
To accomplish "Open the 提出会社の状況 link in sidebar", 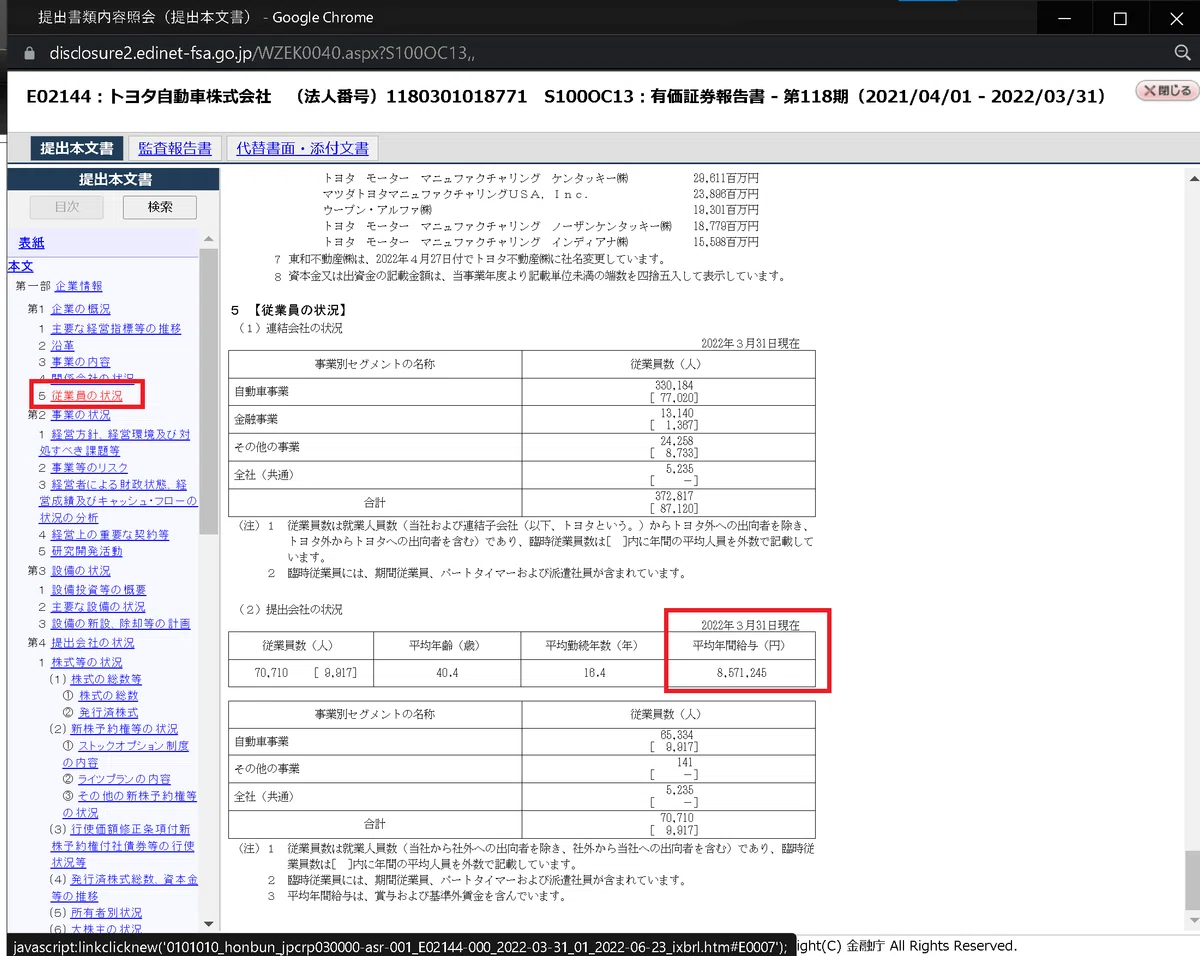I will 93,643.
